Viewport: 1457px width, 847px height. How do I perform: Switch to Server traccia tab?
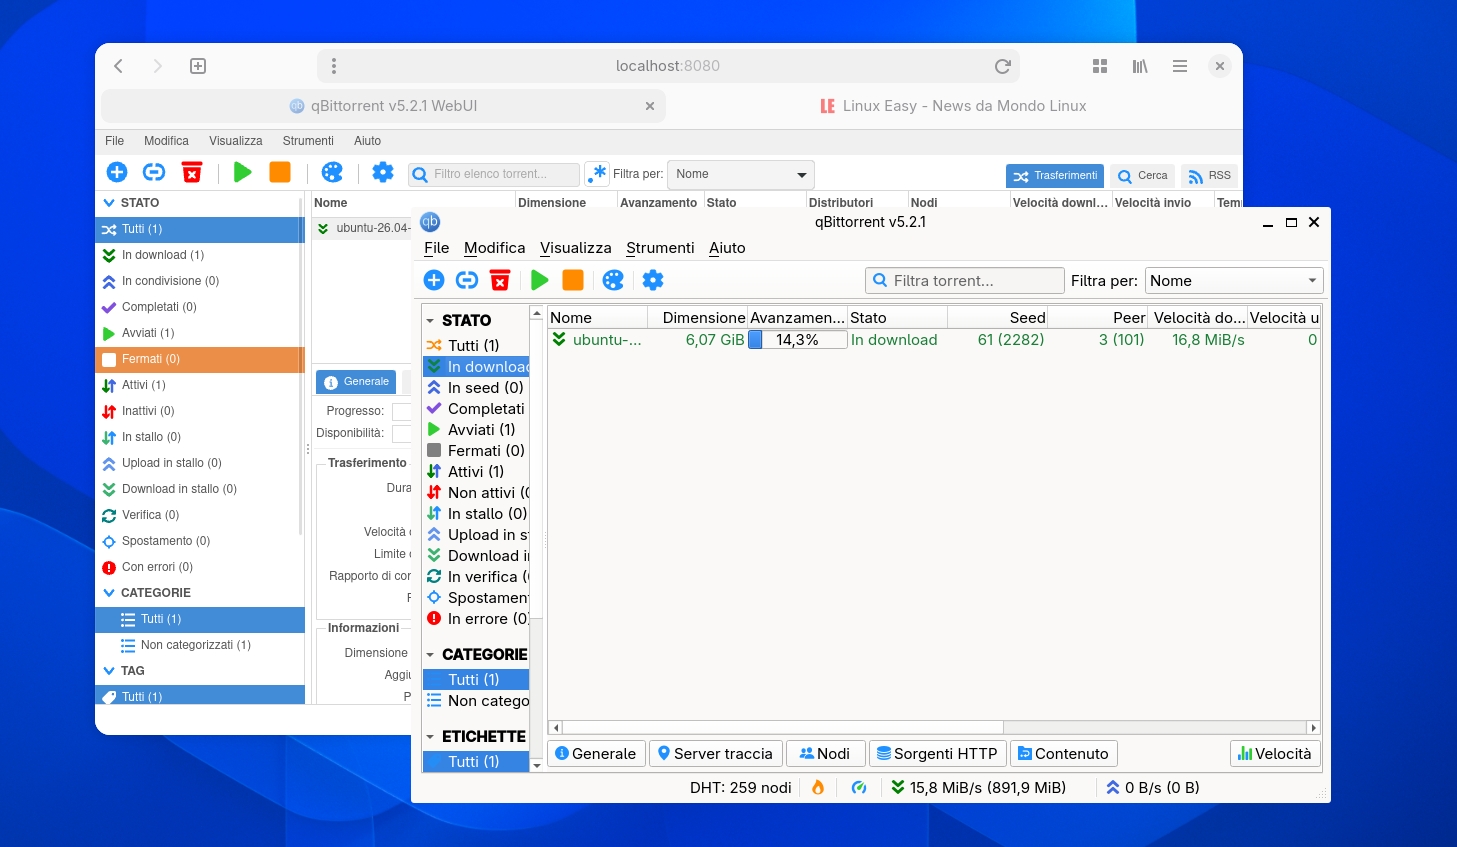(715, 754)
